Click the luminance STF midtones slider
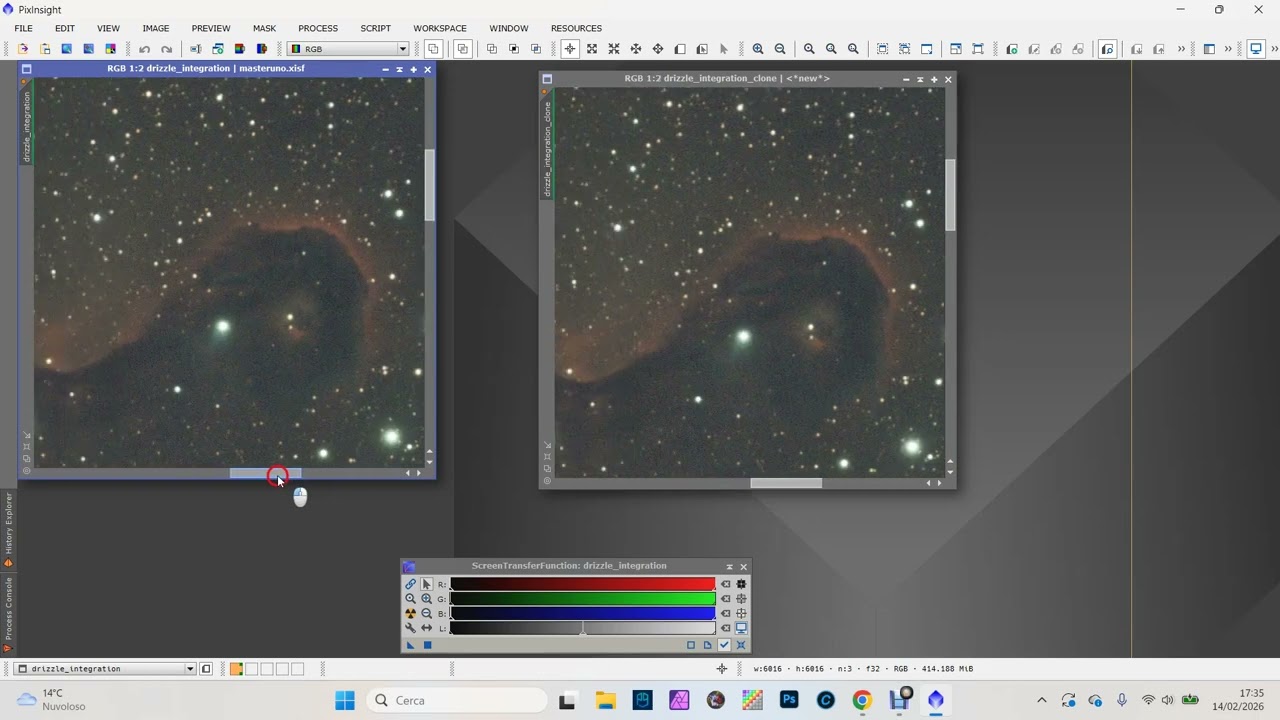 [x=583, y=630]
